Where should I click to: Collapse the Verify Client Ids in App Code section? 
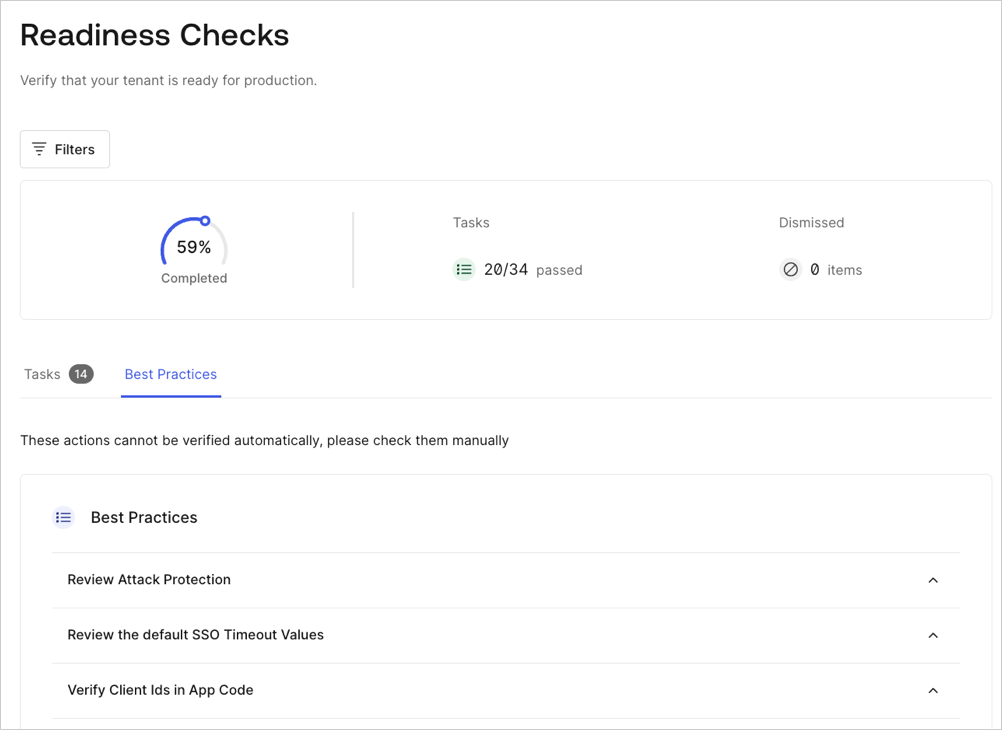933,690
